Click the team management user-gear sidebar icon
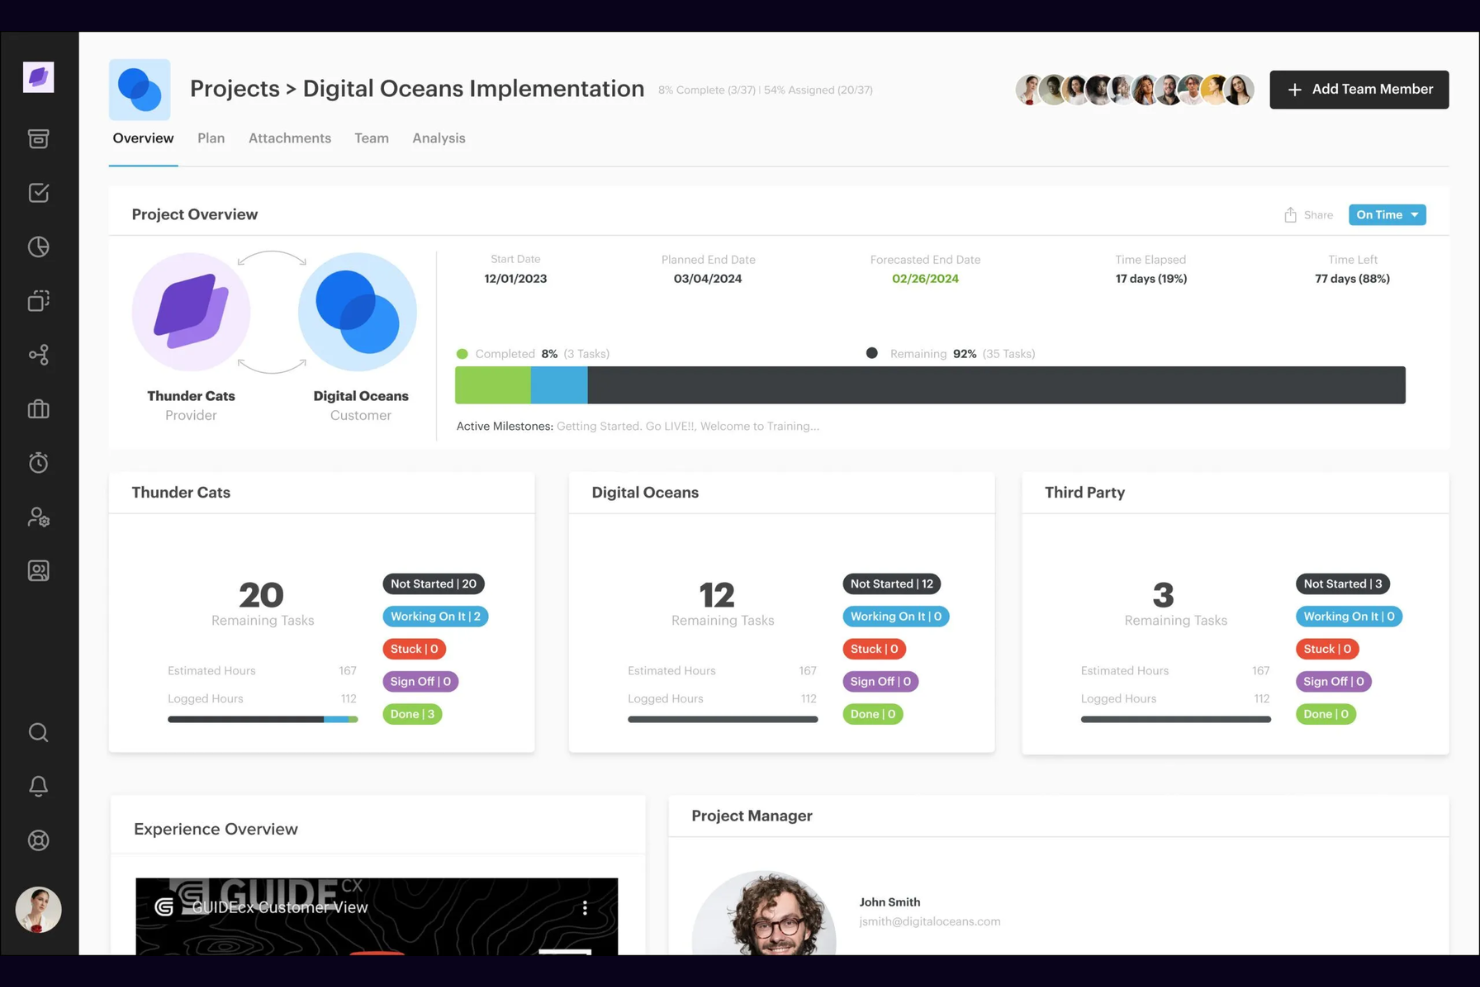 (38, 517)
